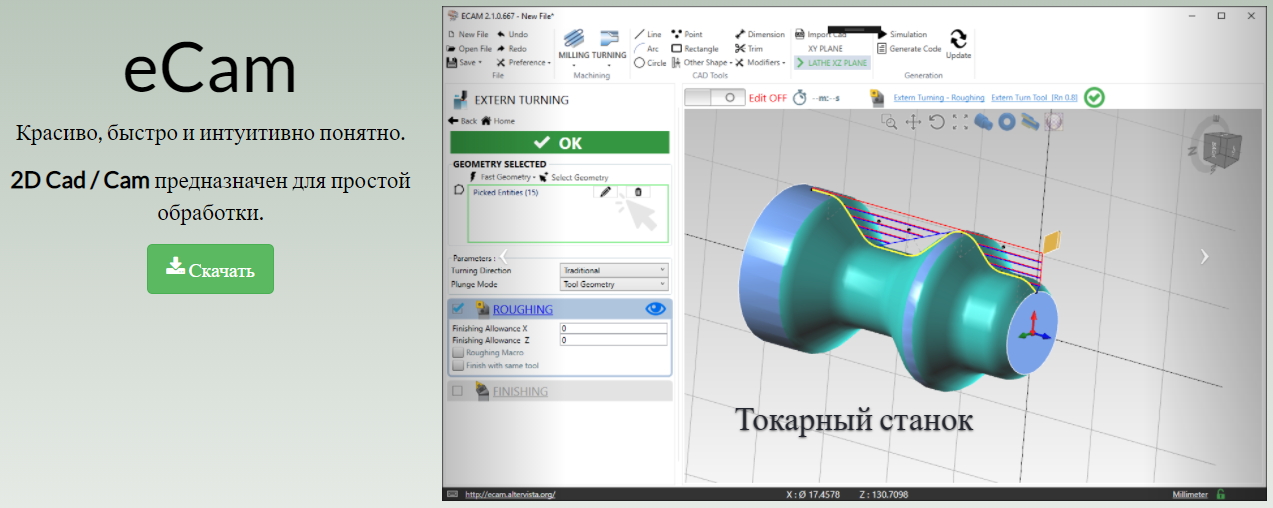Image resolution: width=1273 pixels, height=508 pixels.
Task: Click Select Geometry option
Action: [x=573, y=177]
